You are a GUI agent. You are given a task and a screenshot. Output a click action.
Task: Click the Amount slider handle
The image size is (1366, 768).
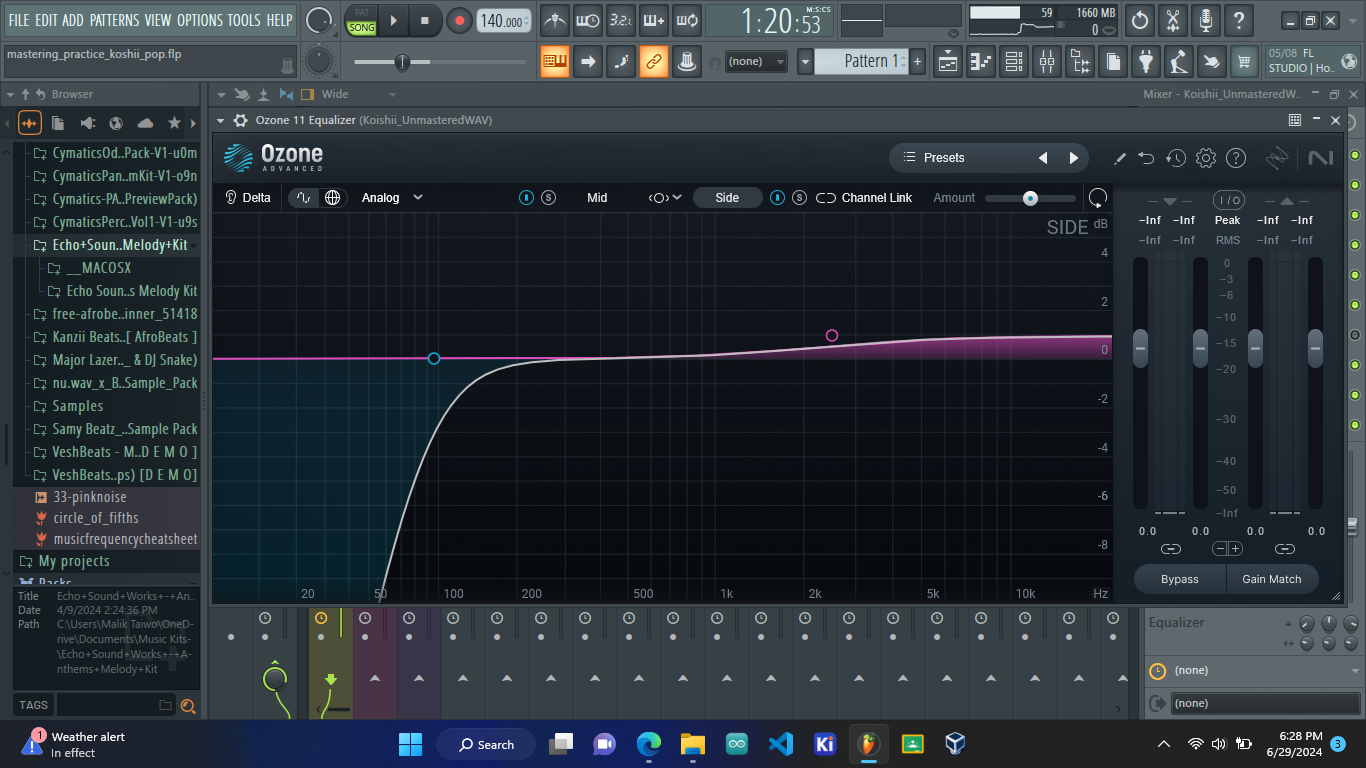point(1030,198)
